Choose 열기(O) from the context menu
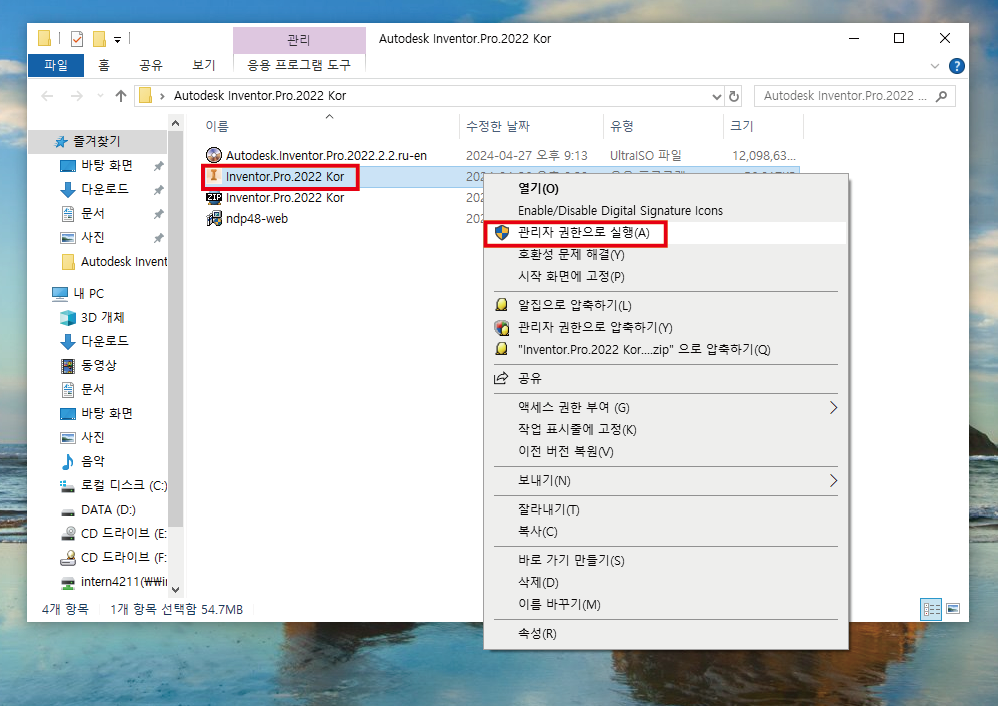This screenshot has height=706, width=998. tap(666, 188)
